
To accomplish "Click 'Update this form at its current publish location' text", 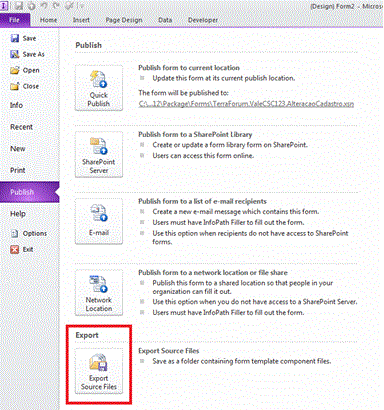I will pyautogui.click(x=224, y=78).
